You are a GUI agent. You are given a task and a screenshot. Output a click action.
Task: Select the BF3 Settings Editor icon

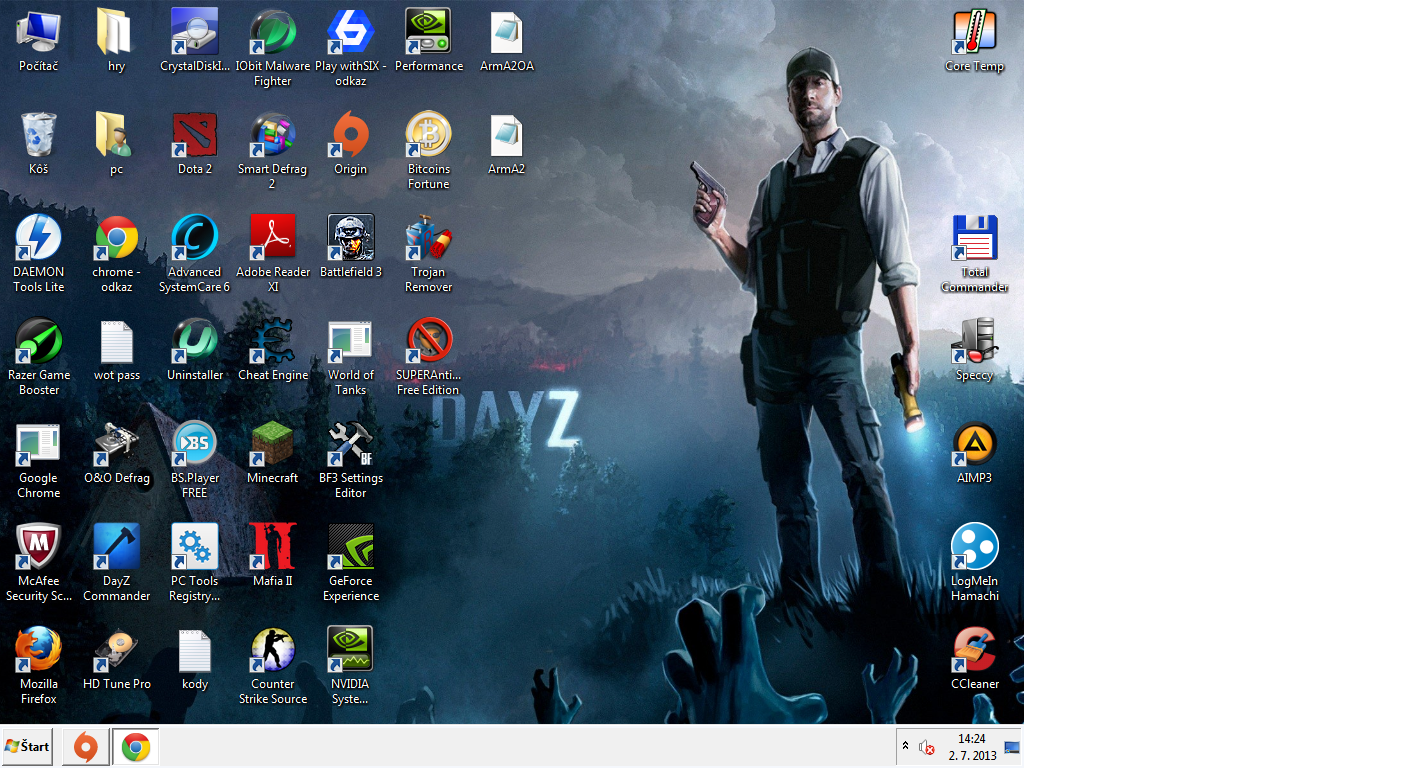coord(350,460)
